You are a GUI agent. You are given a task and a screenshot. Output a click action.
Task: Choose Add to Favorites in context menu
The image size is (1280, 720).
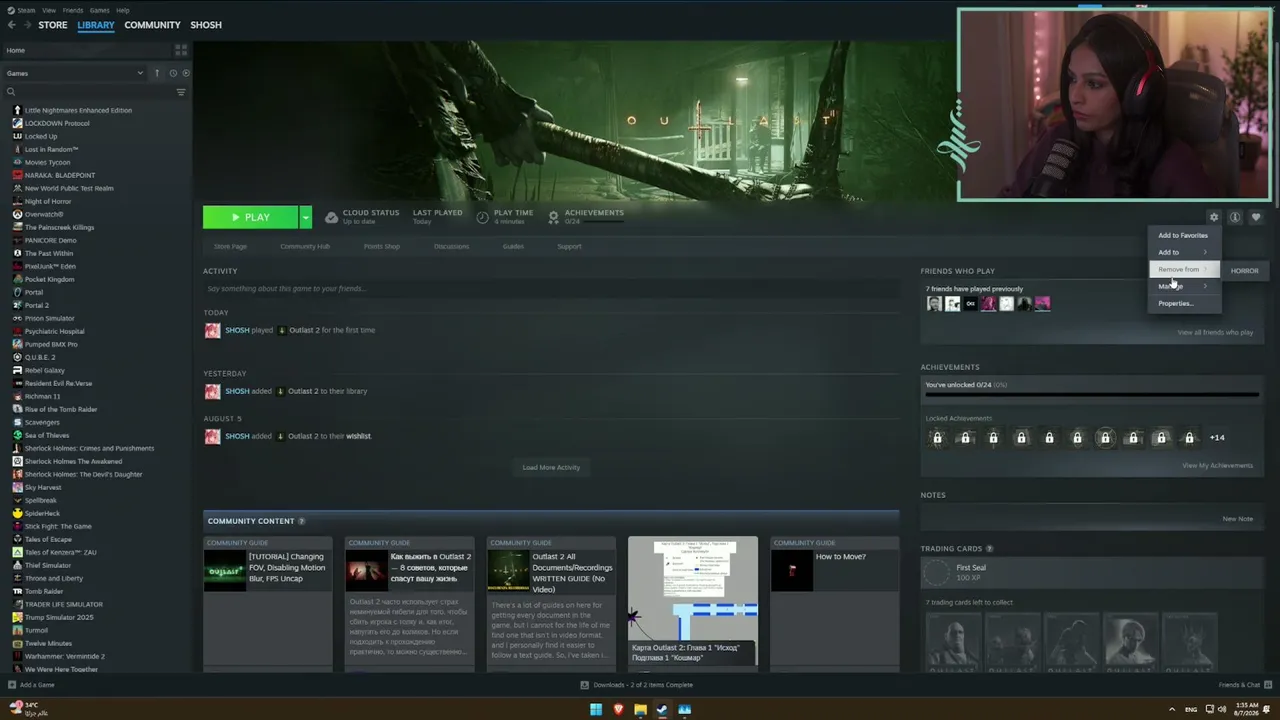coord(1184,235)
